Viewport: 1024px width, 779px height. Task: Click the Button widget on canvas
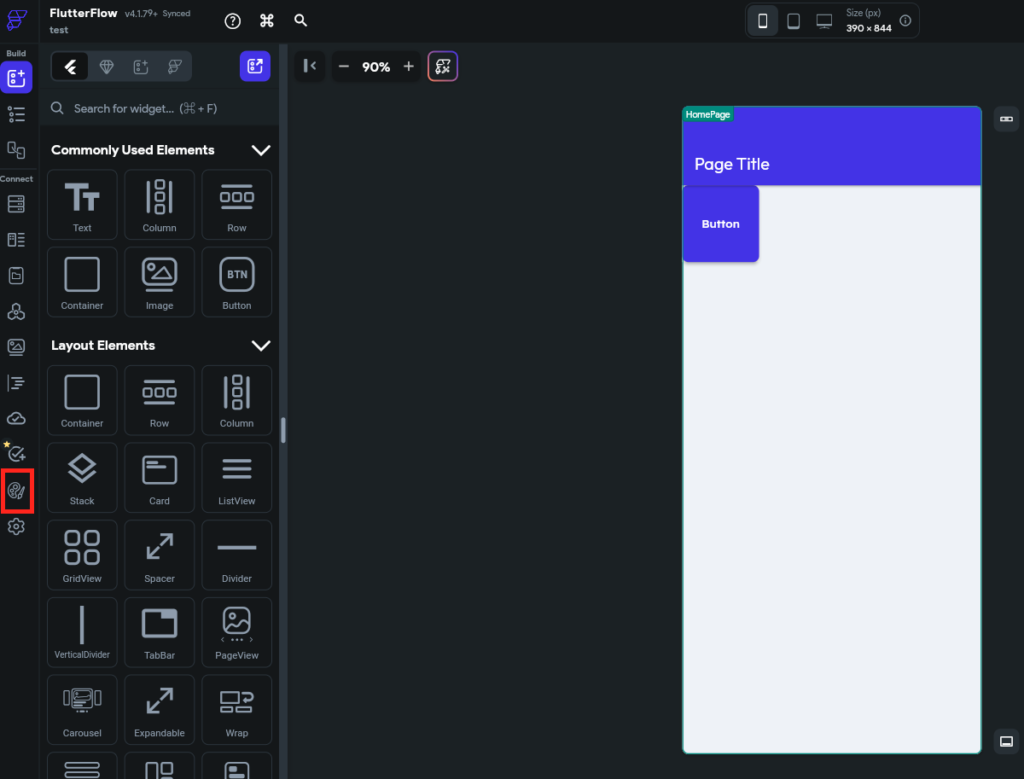pyautogui.click(x=720, y=224)
